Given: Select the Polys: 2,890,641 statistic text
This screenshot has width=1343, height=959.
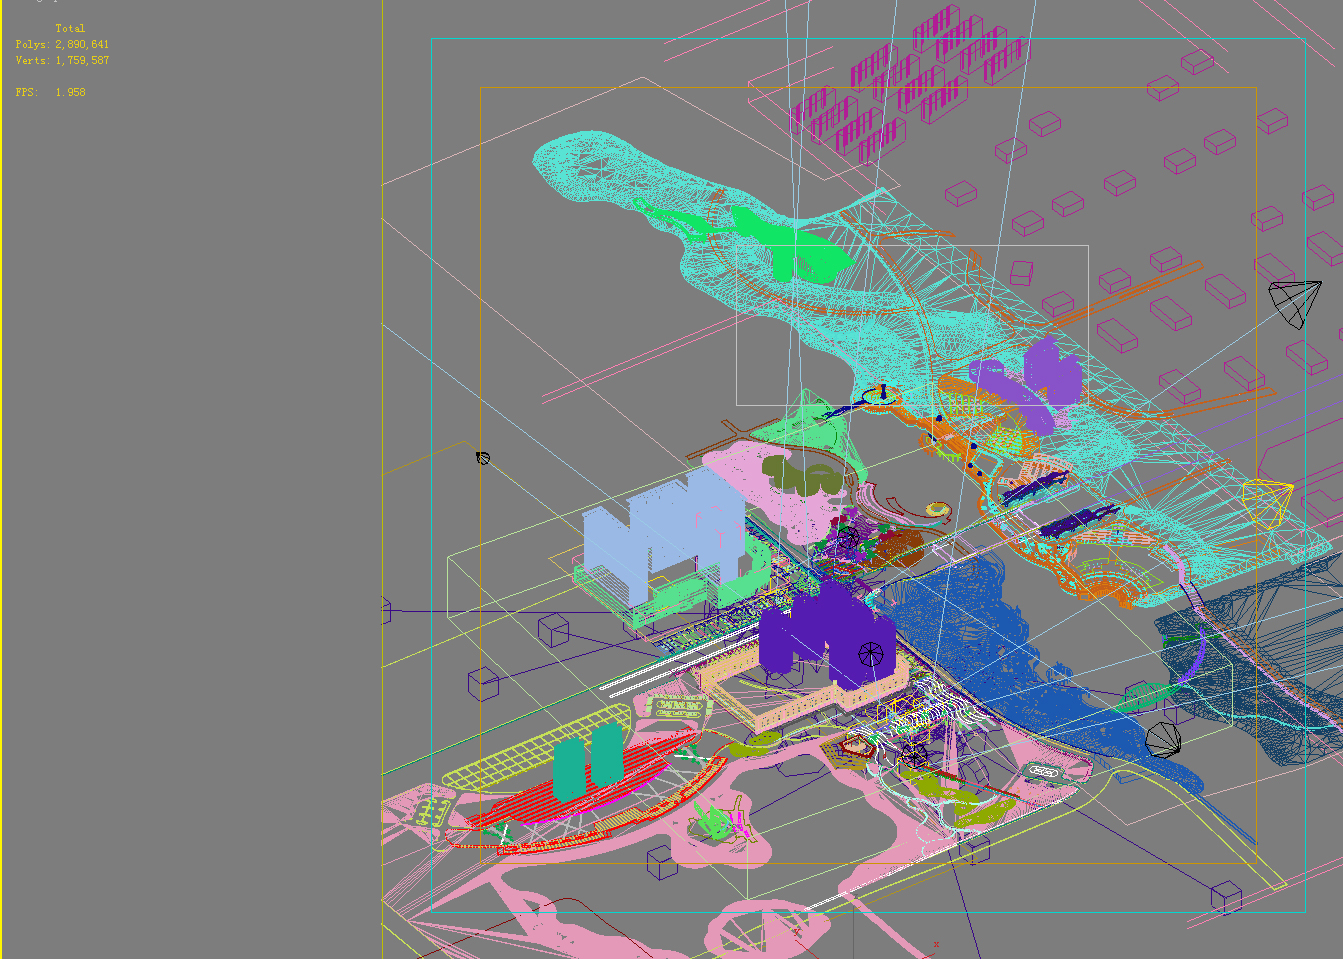Looking at the screenshot, I should click(62, 44).
